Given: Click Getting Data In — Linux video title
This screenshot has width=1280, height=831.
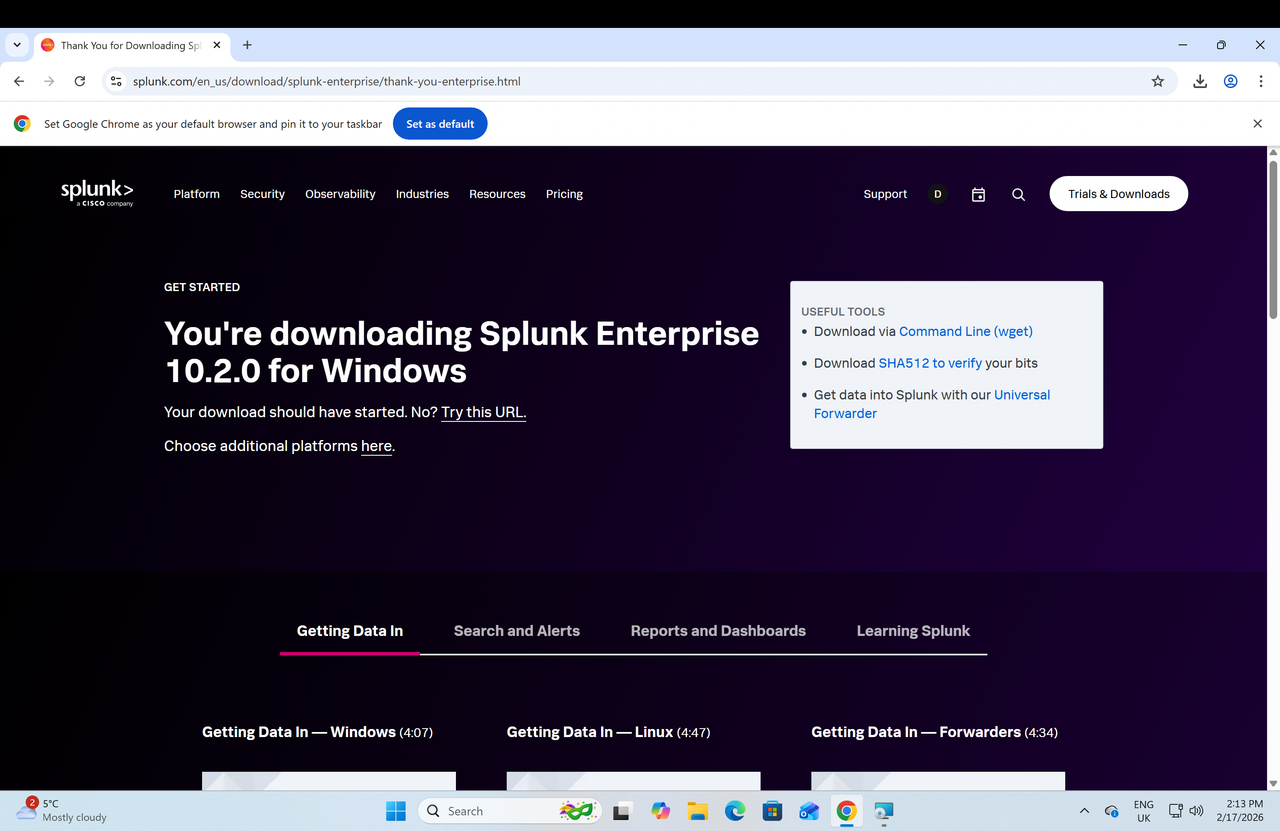Looking at the screenshot, I should (608, 732).
